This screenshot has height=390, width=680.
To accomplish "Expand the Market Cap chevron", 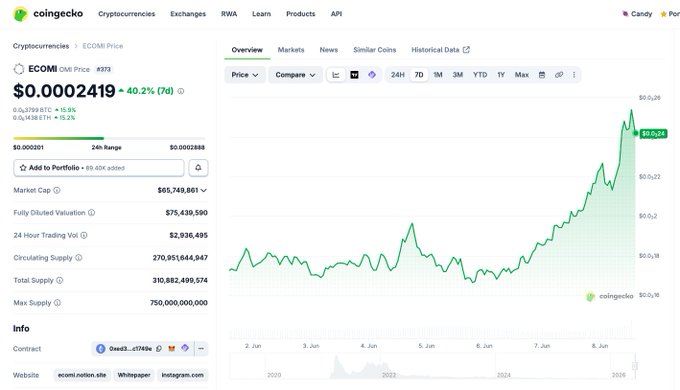I will 204,190.
